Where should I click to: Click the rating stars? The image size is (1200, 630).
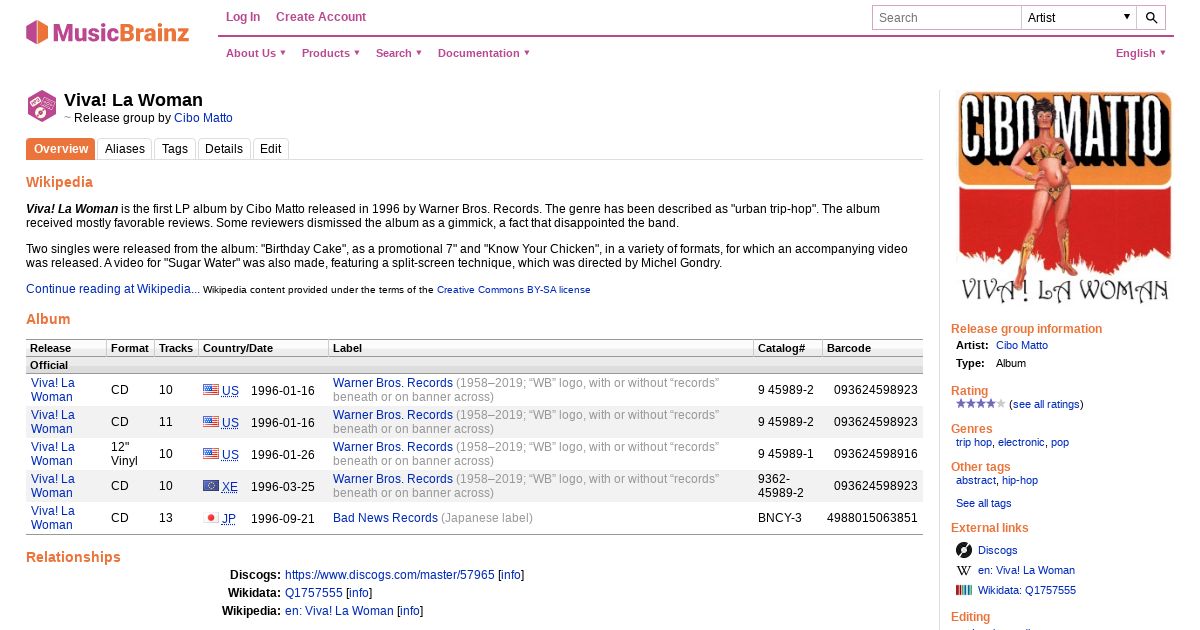(x=980, y=404)
